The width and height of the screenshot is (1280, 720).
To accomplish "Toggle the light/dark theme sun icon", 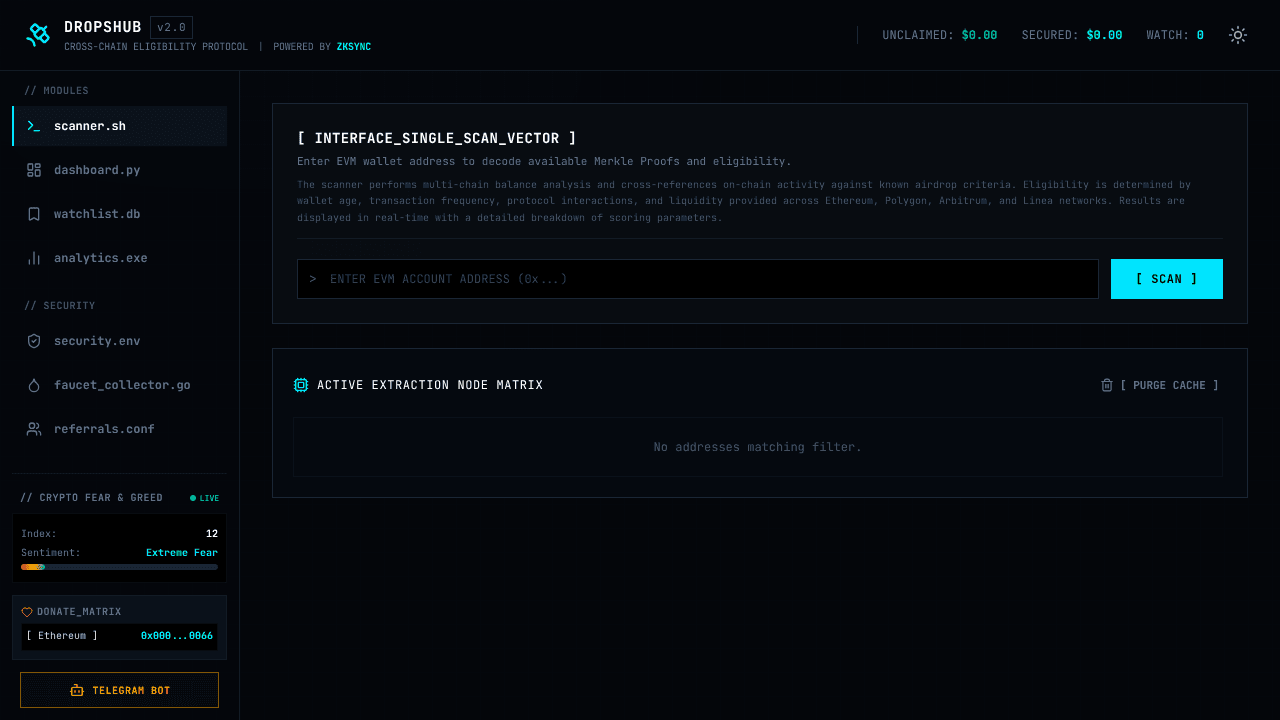I will [x=1238, y=35].
